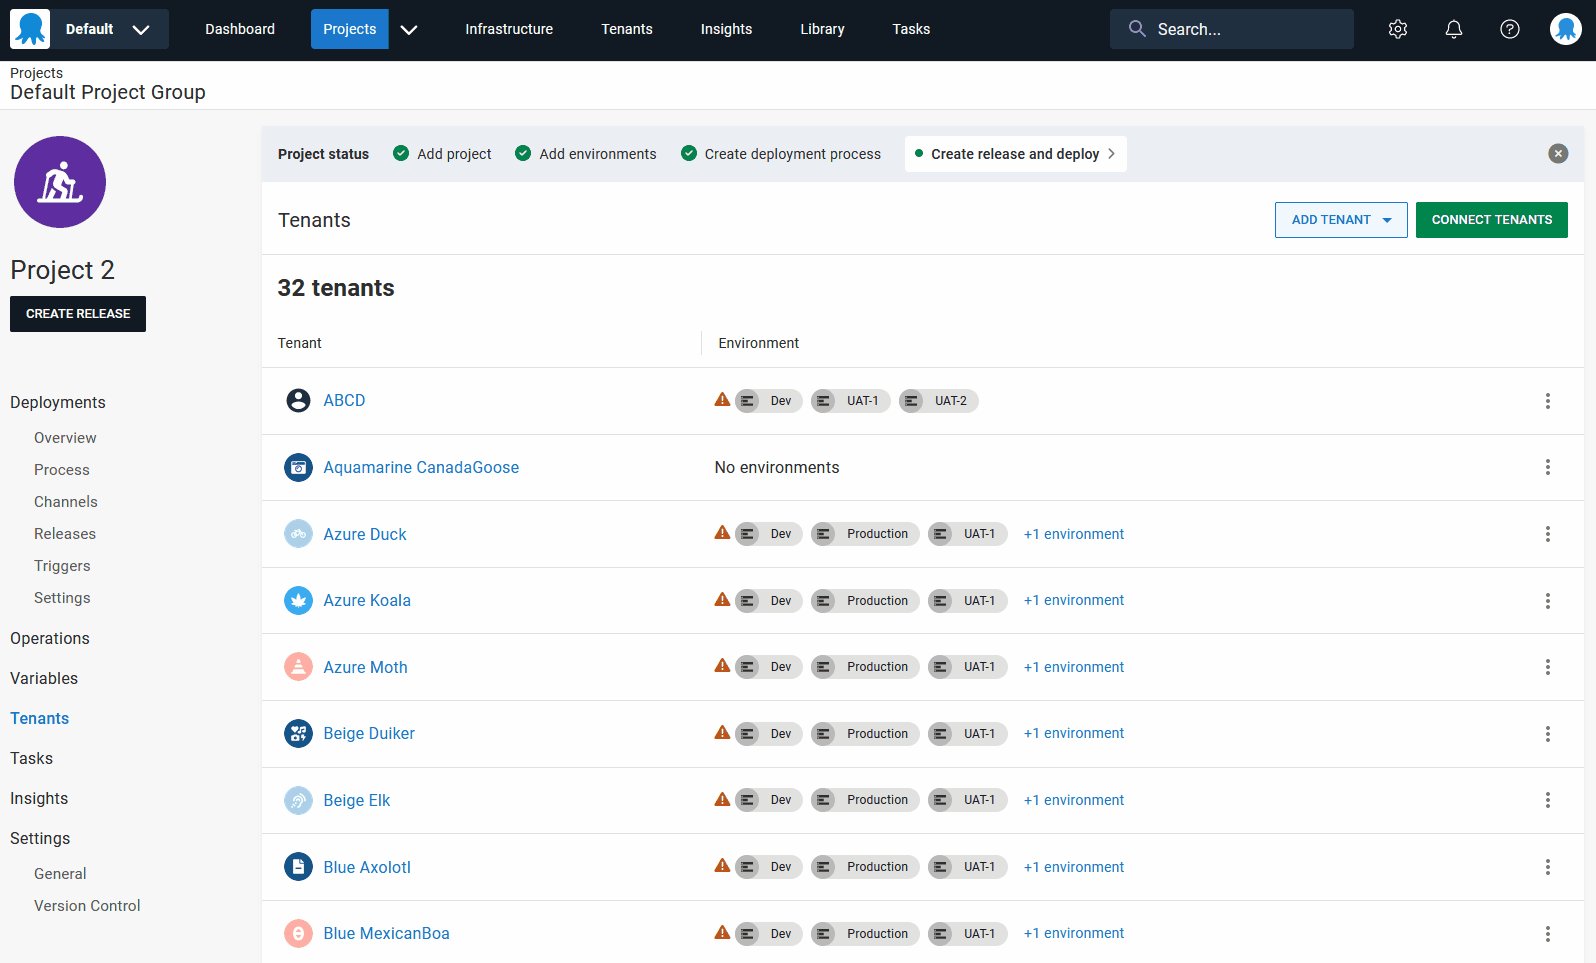Screen dimensions: 1596x963
Task: Open Variables in sidebar
Action: click(44, 678)
